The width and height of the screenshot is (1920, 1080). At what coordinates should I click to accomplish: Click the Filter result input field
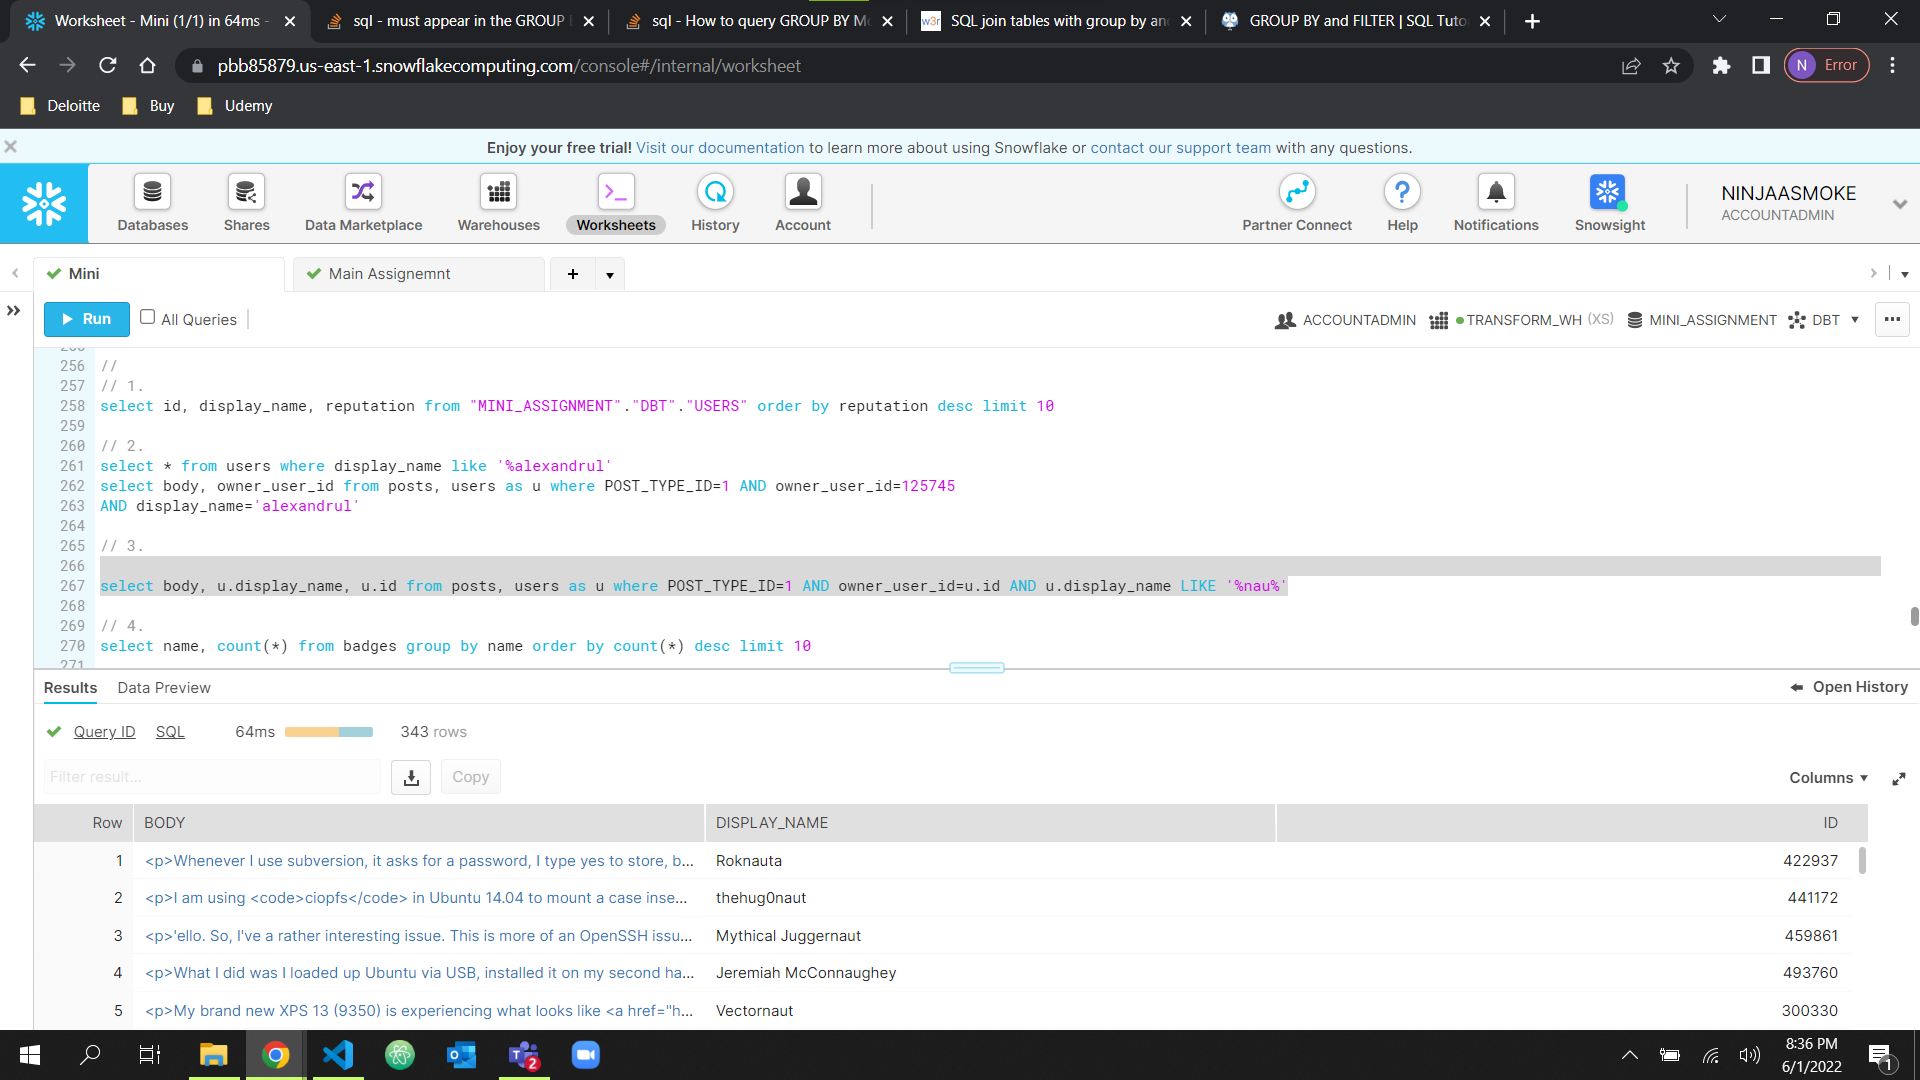point(212,777)
